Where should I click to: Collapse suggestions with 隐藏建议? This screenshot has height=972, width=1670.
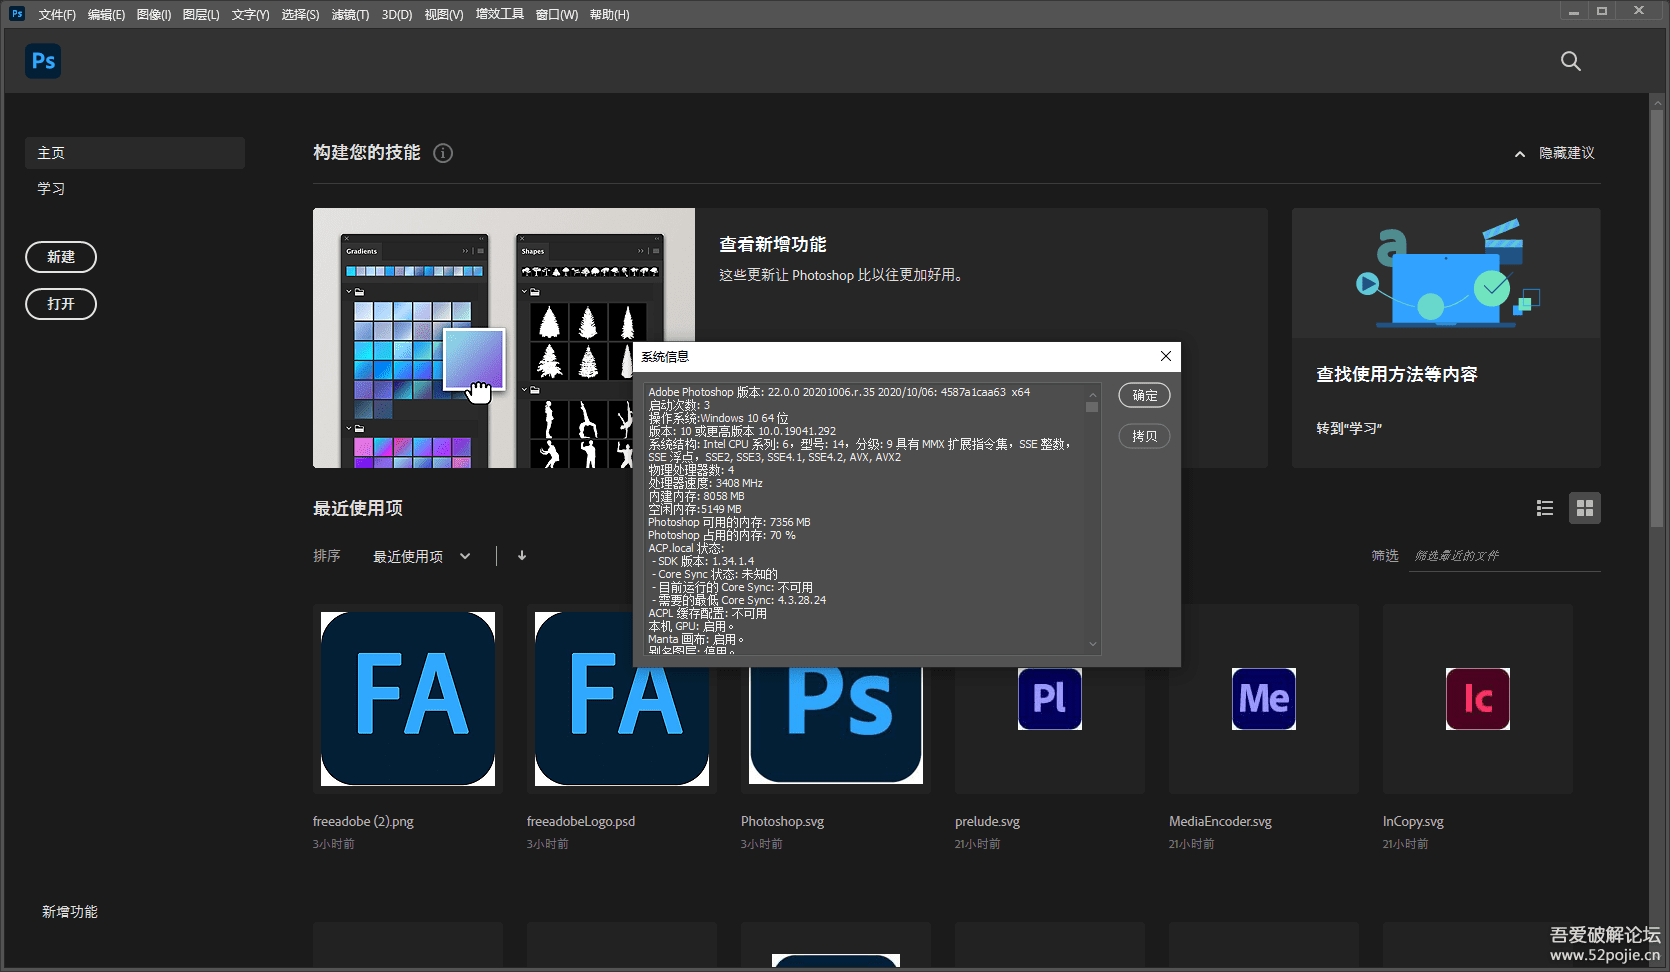point(1555,153)
